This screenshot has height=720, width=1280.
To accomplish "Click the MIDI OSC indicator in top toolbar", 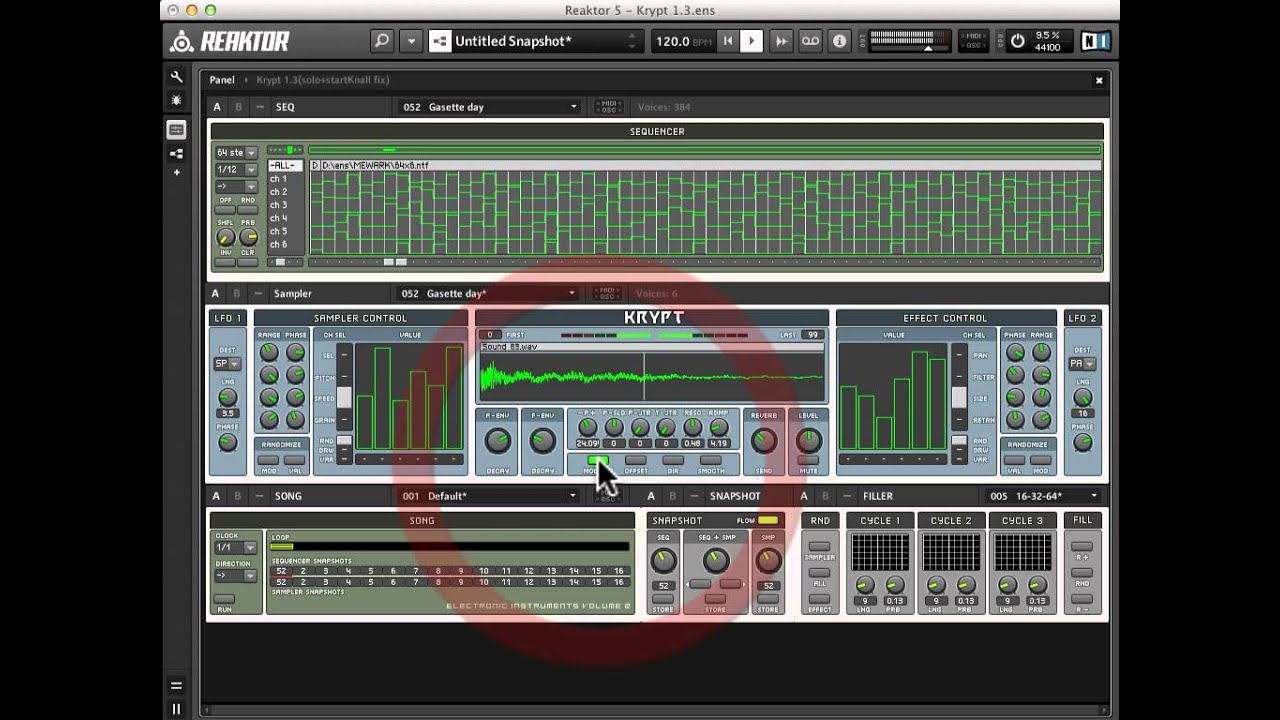I will [x=974, y=41].
